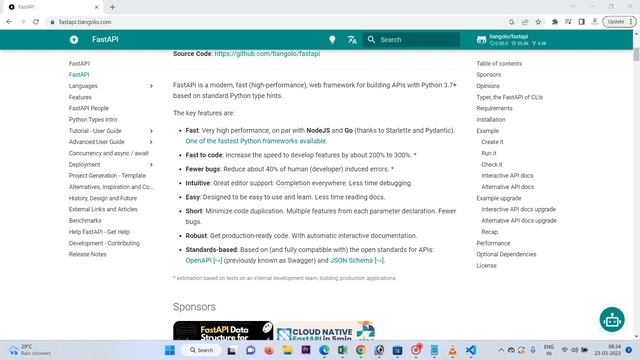The image size is (640, 360).
Task: Open Microsoft Edge from the taskbar
Action: [x=324, y=350]
